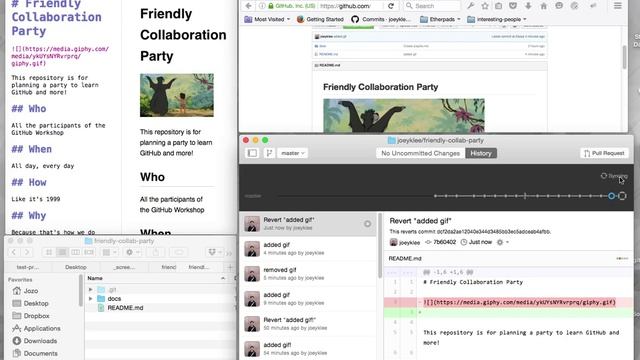The height and width of the screenshot is (360, 640).
Task: Open Most Visited bookmarks dropdown
Action: point(267,19)
